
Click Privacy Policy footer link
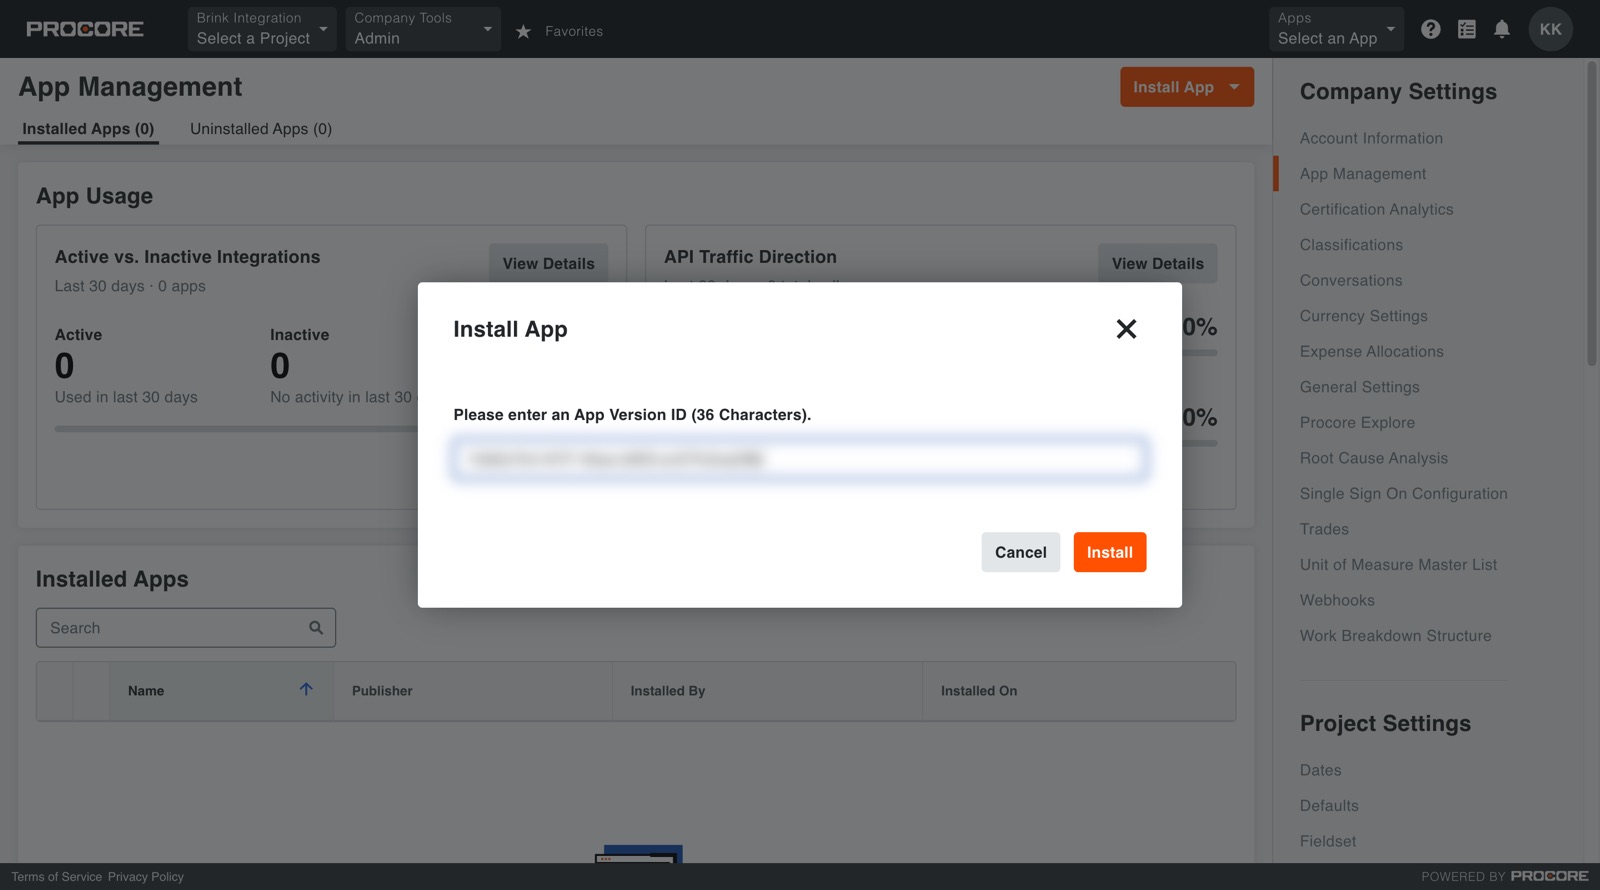tap(146, 877)
